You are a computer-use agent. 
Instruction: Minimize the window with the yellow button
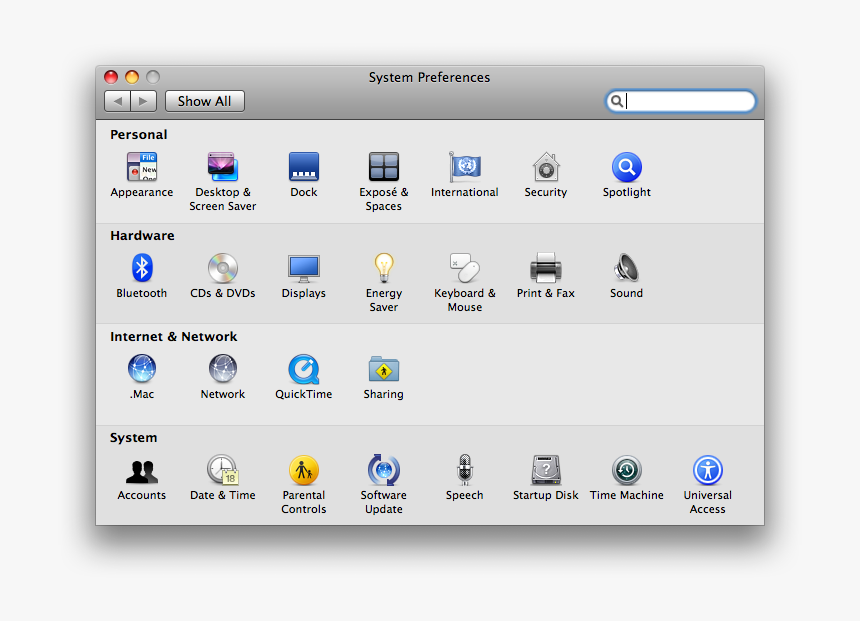[132, 77]
